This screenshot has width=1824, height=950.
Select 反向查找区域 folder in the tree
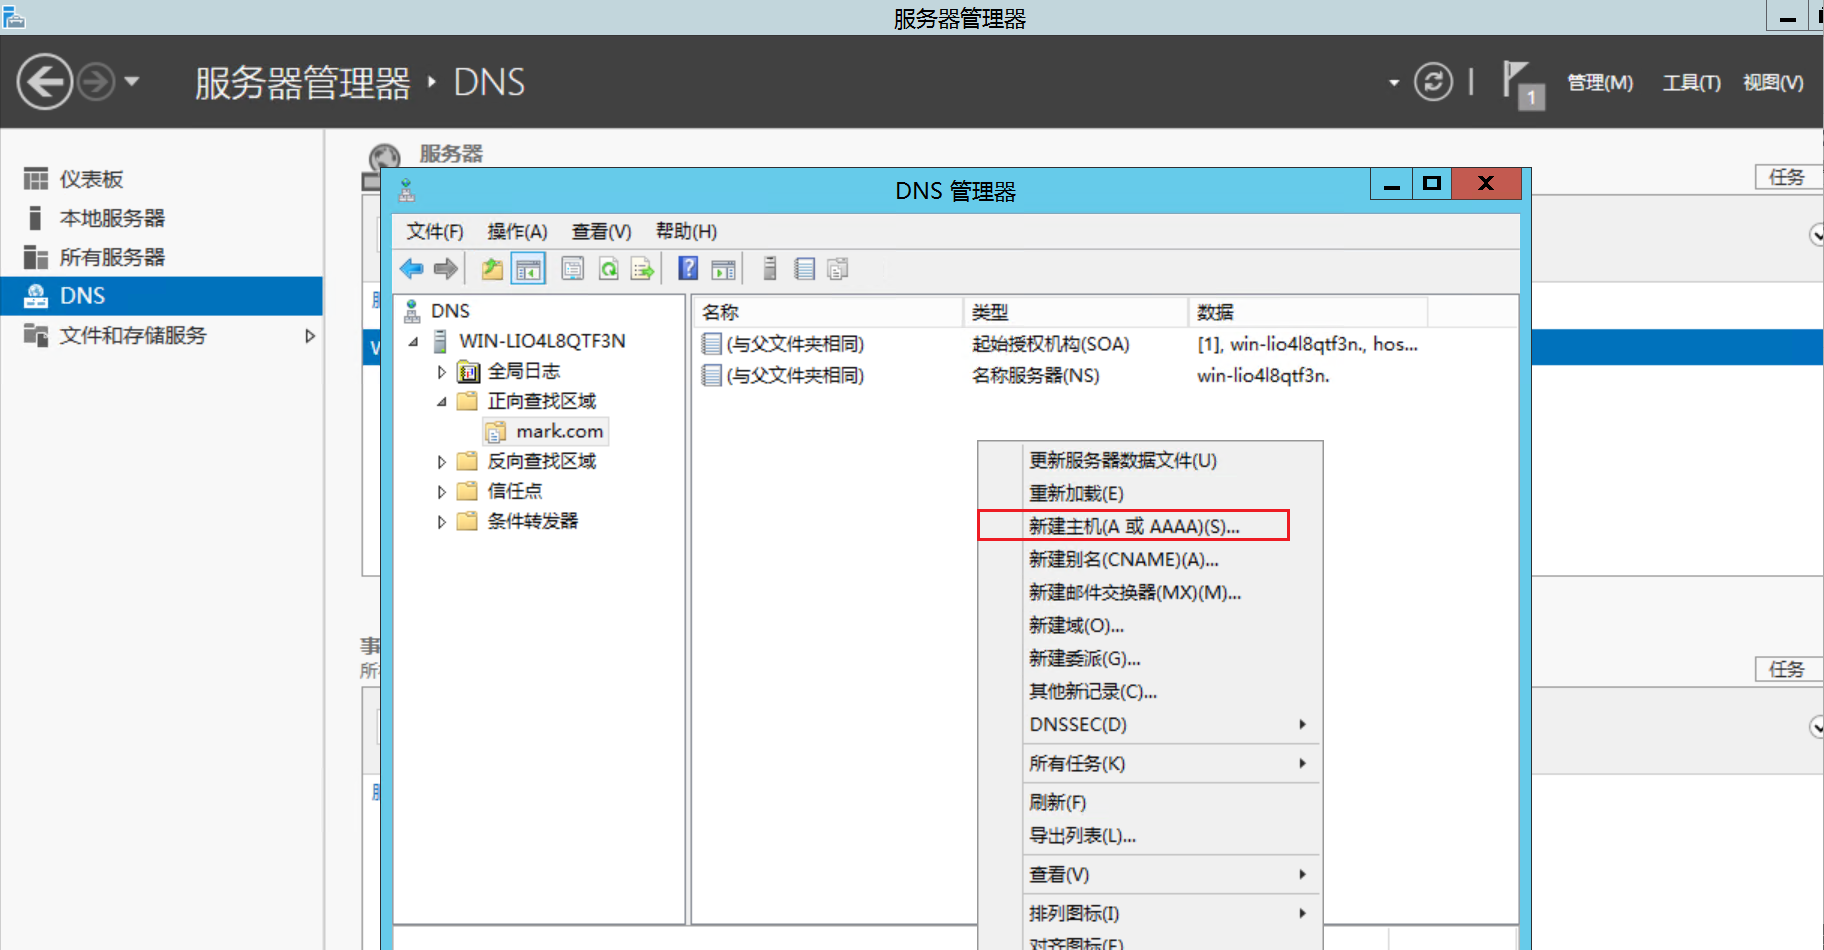[541, 461]
